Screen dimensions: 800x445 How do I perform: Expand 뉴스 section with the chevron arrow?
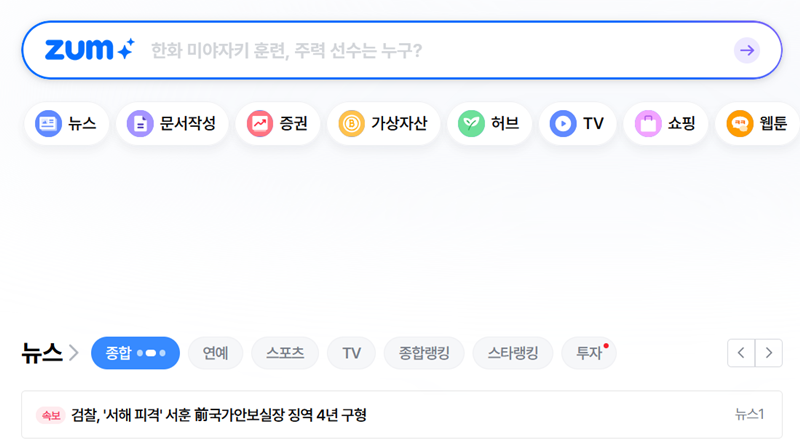click(74, 353)
